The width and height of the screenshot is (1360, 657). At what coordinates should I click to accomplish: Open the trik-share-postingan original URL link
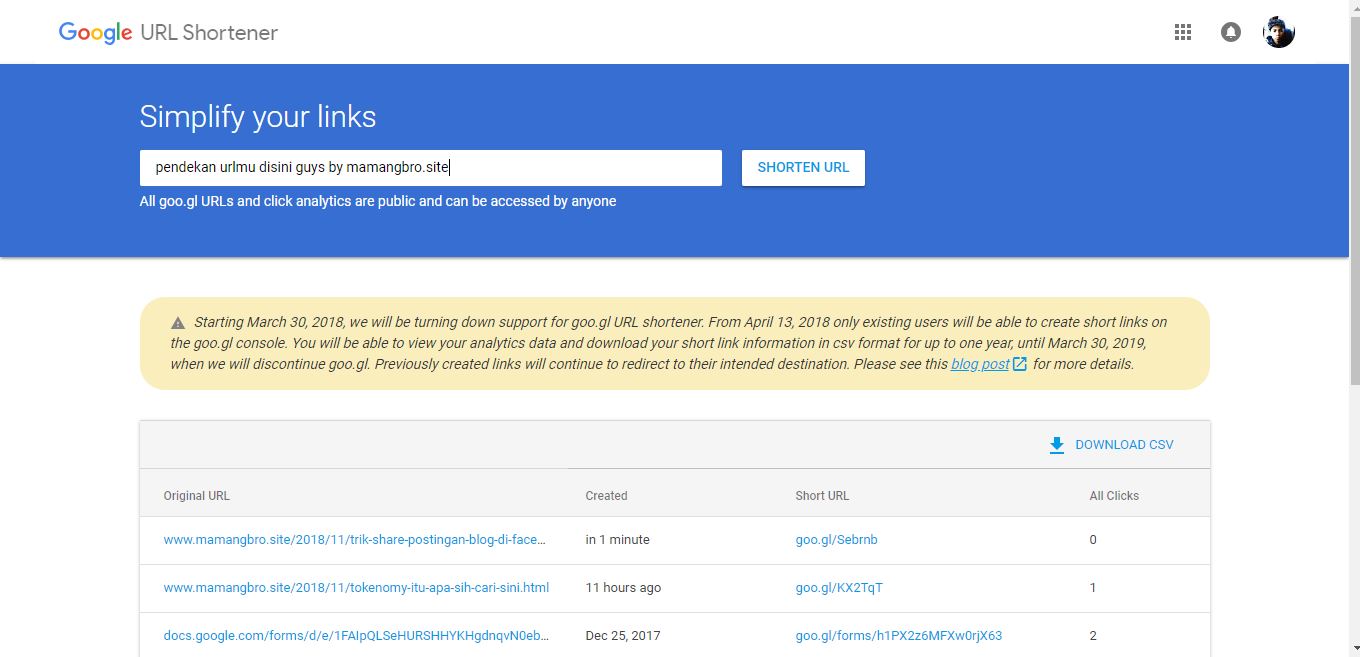click(355, 539)
